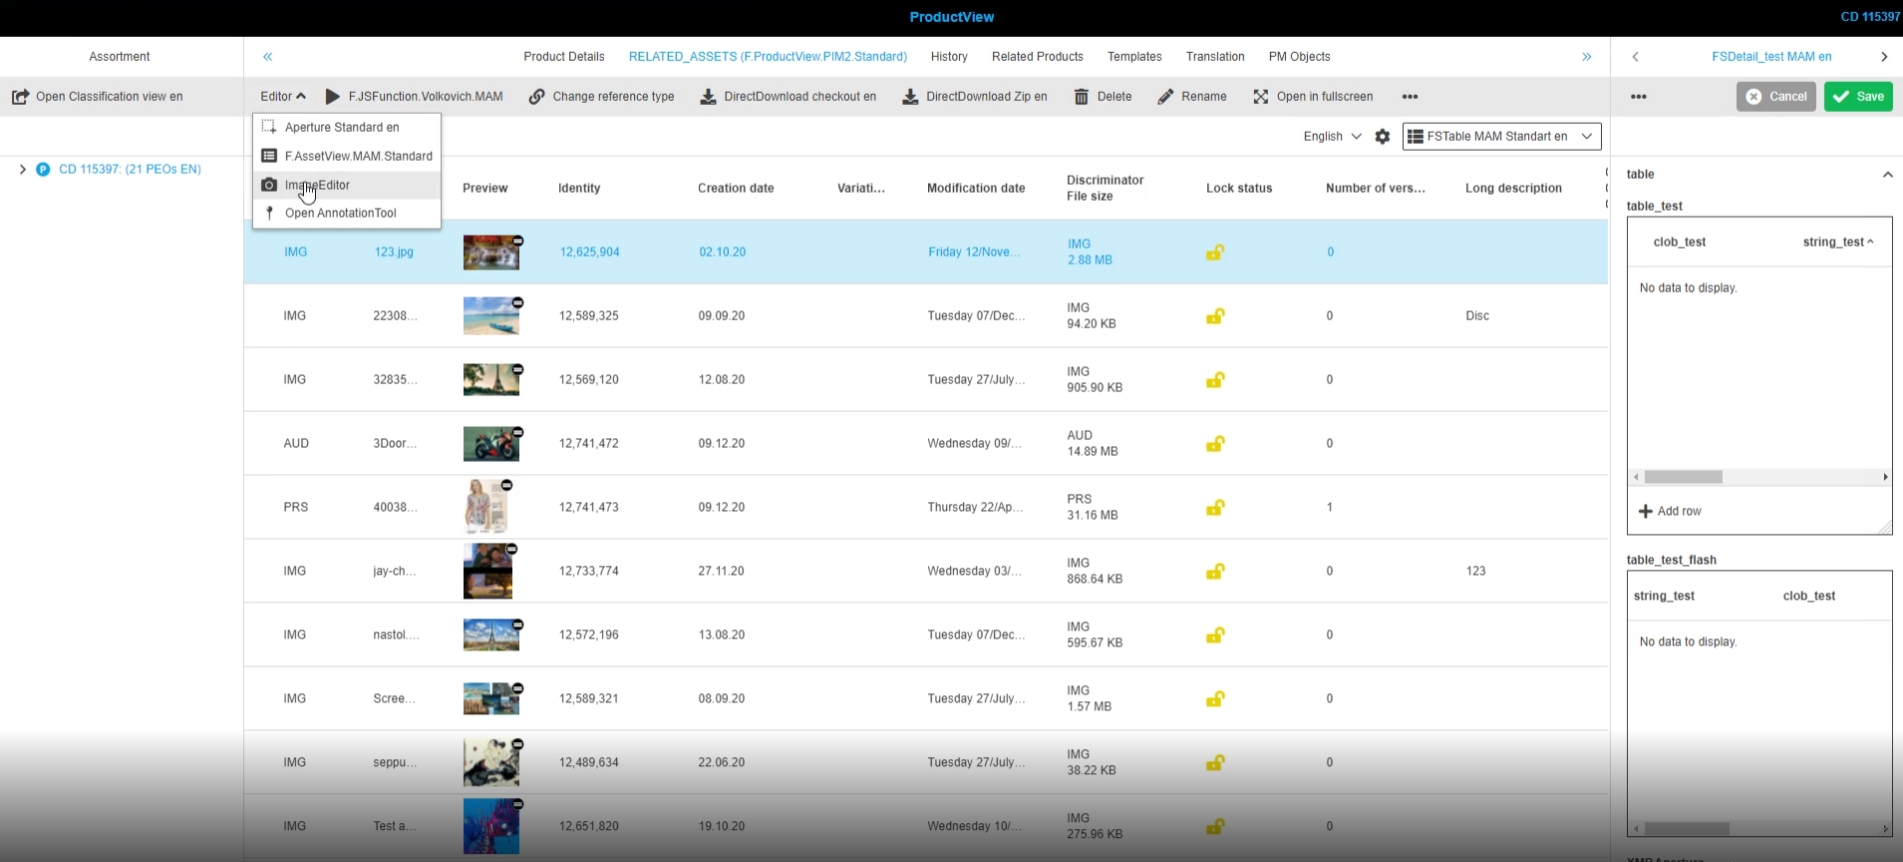Click the Rename pencil icon

point(1165,97)
